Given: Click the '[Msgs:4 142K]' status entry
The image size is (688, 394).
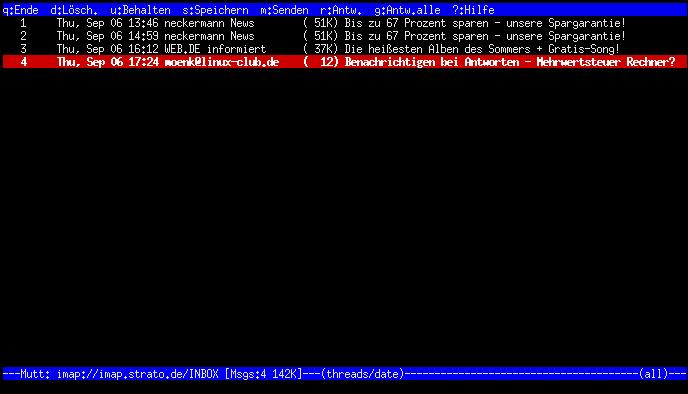Looking at the screenshot, I should pyautogui.click(x=264, y=374).
